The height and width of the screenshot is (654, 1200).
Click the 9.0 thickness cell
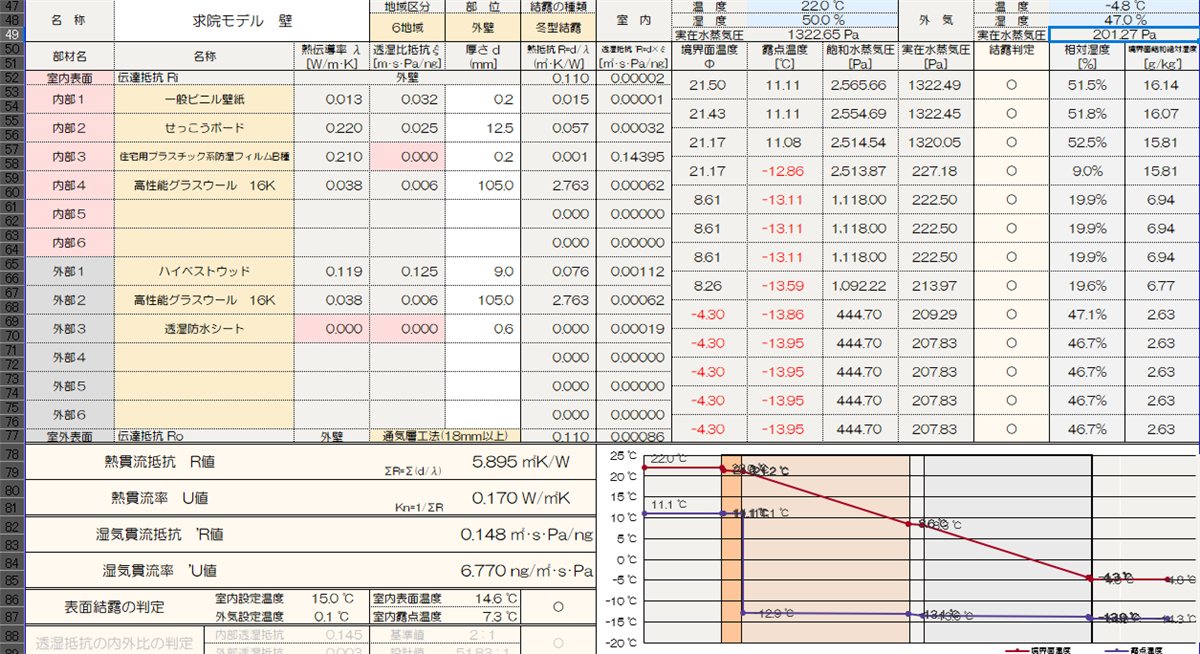pos(484,271)
